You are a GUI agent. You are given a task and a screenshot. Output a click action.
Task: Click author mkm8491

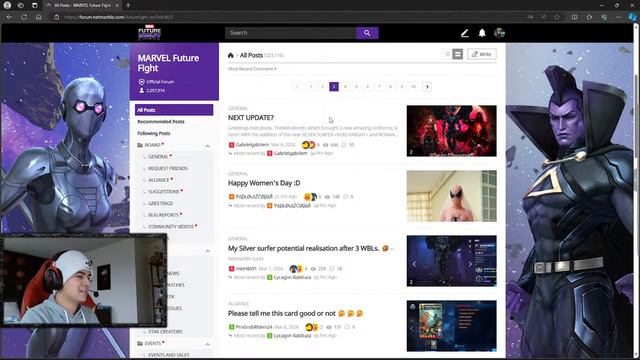click(x=246, y=269)
